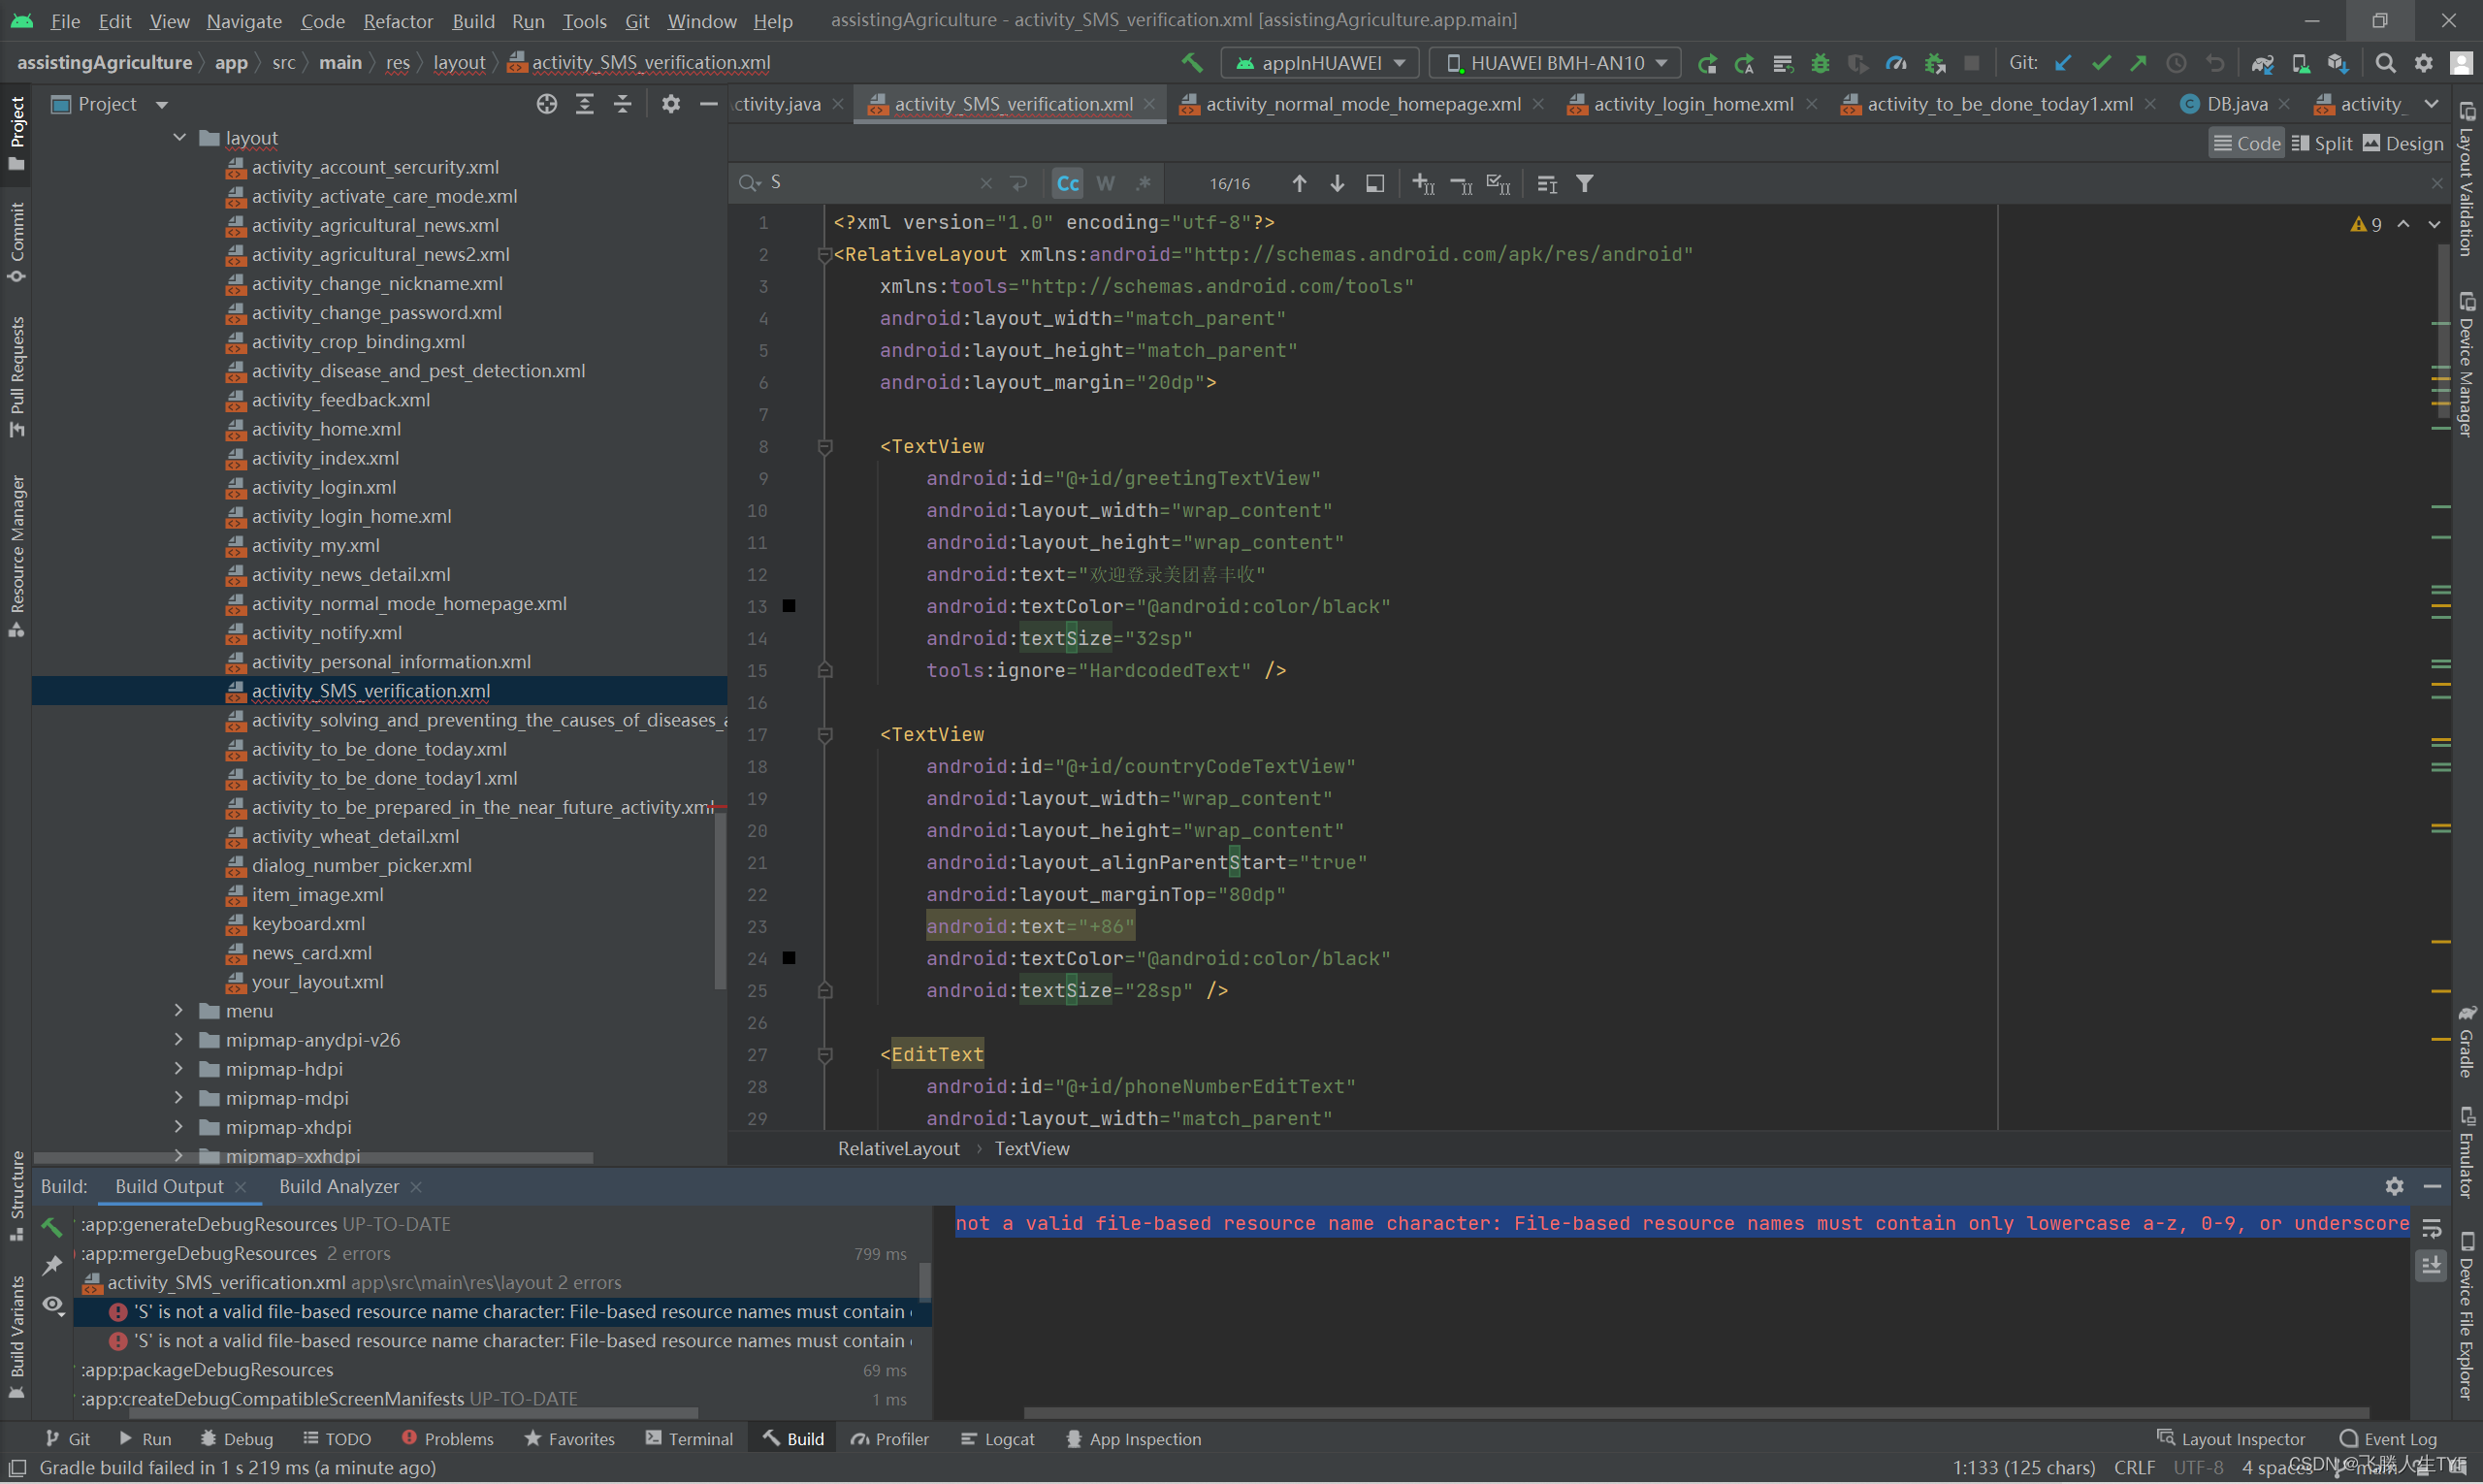Viewport: 2483px width, 1484px height.
Task: Open the HUAWEI BMH-AN10 device dropdown
Action: click(x=1556, y=63)
